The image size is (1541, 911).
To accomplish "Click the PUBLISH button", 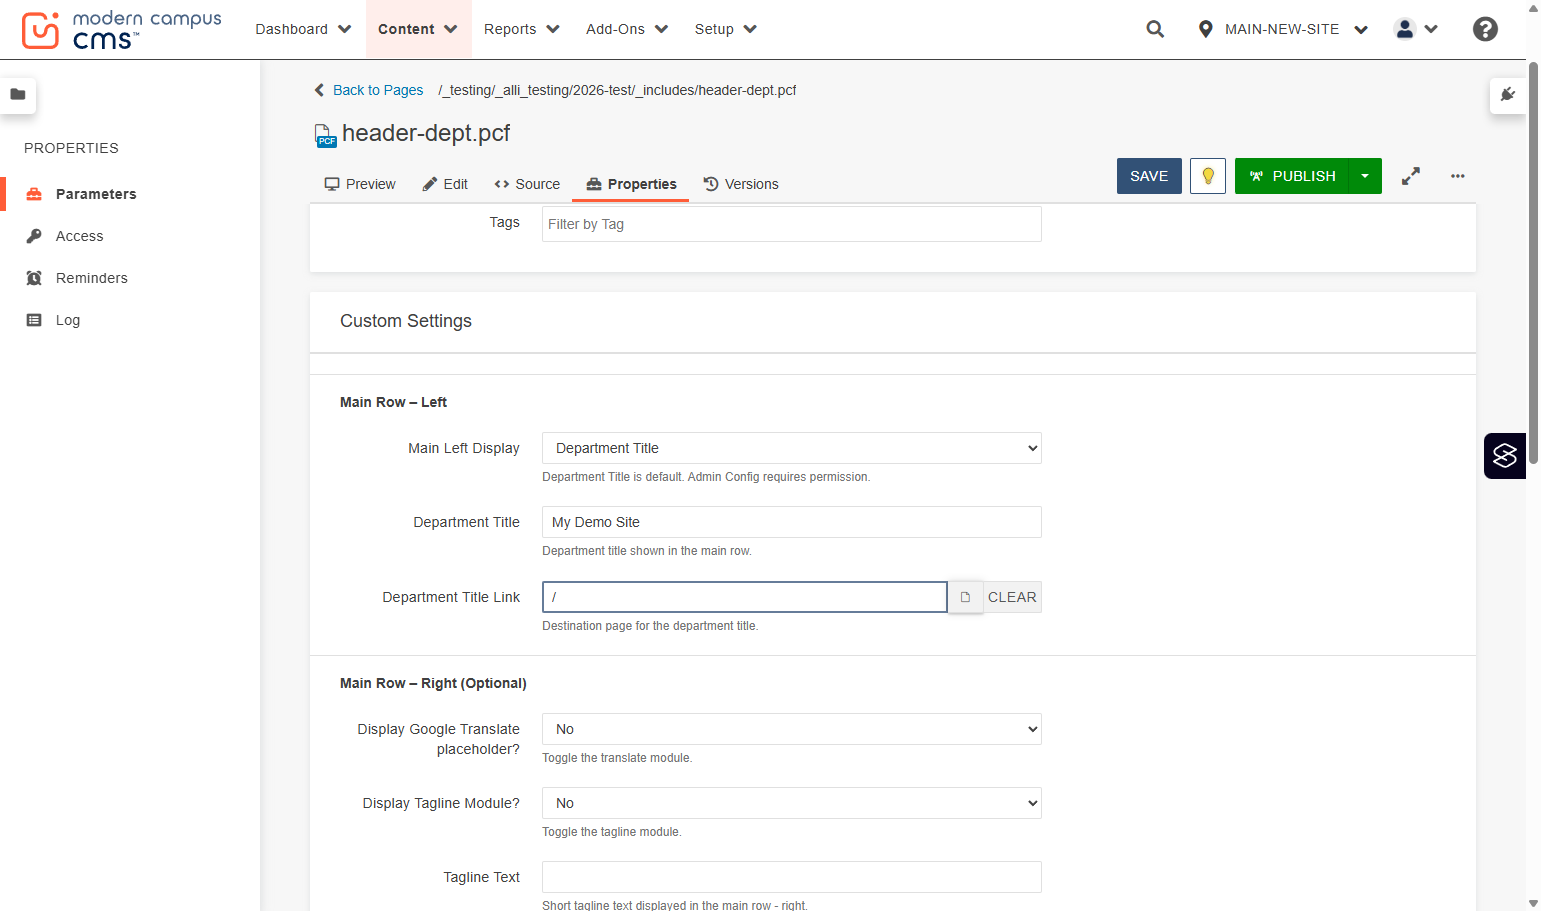I will point(1292,176).
